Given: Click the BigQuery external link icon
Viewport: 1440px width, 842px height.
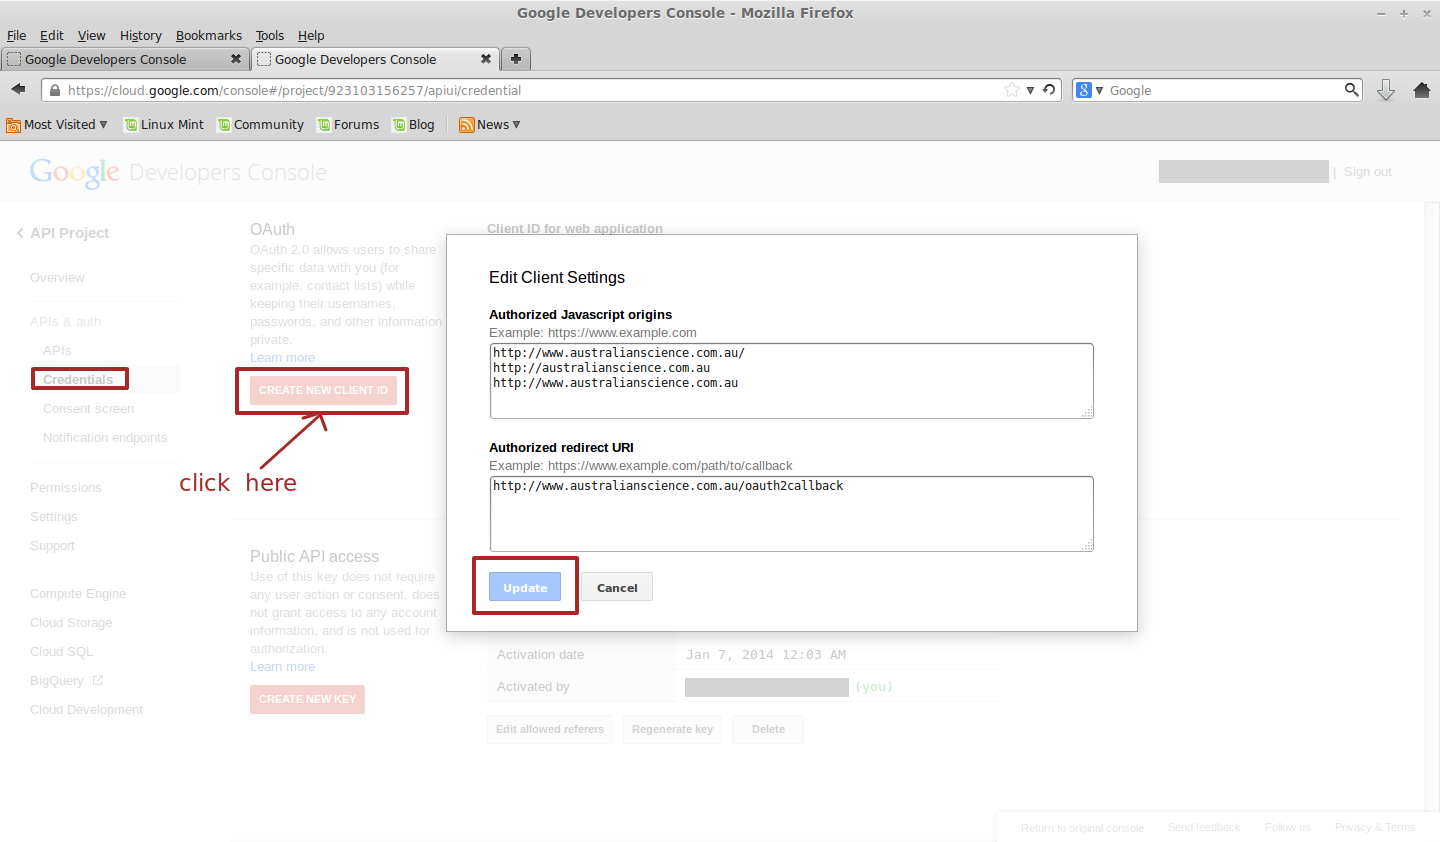Looking at the screenshot, I should [x=98, y=680].
